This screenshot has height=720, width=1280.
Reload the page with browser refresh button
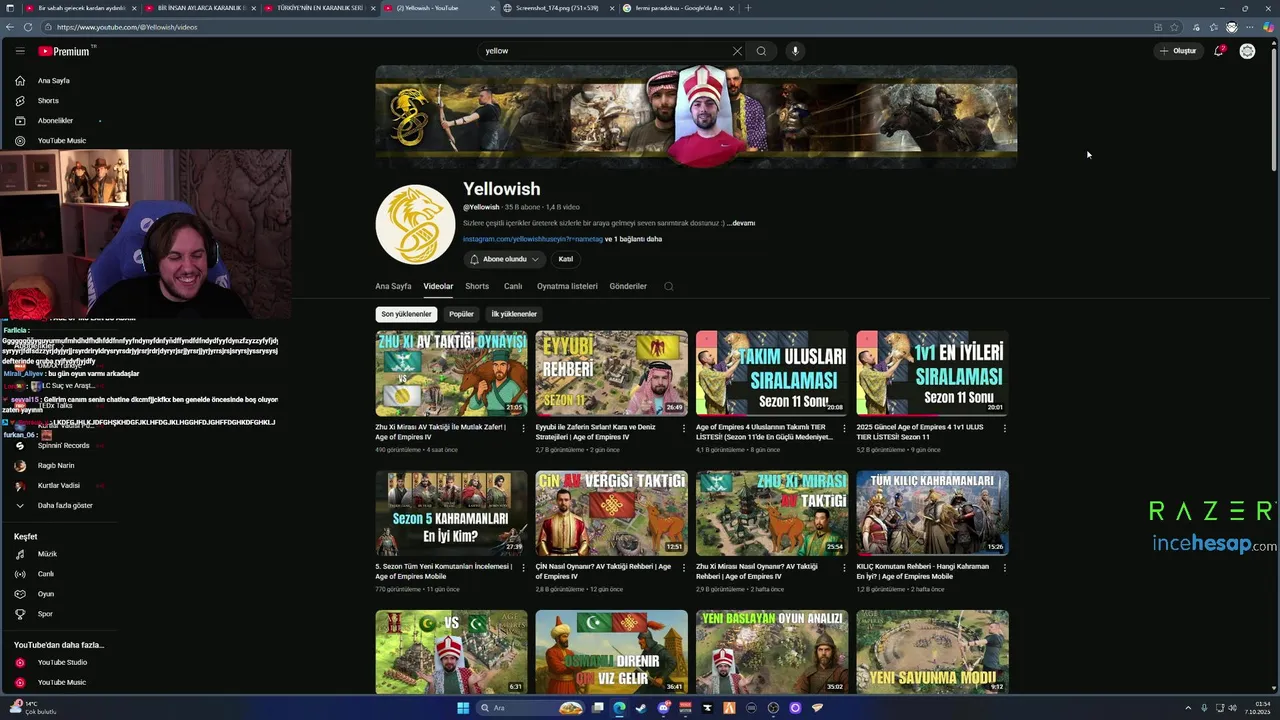pos(27,27)
